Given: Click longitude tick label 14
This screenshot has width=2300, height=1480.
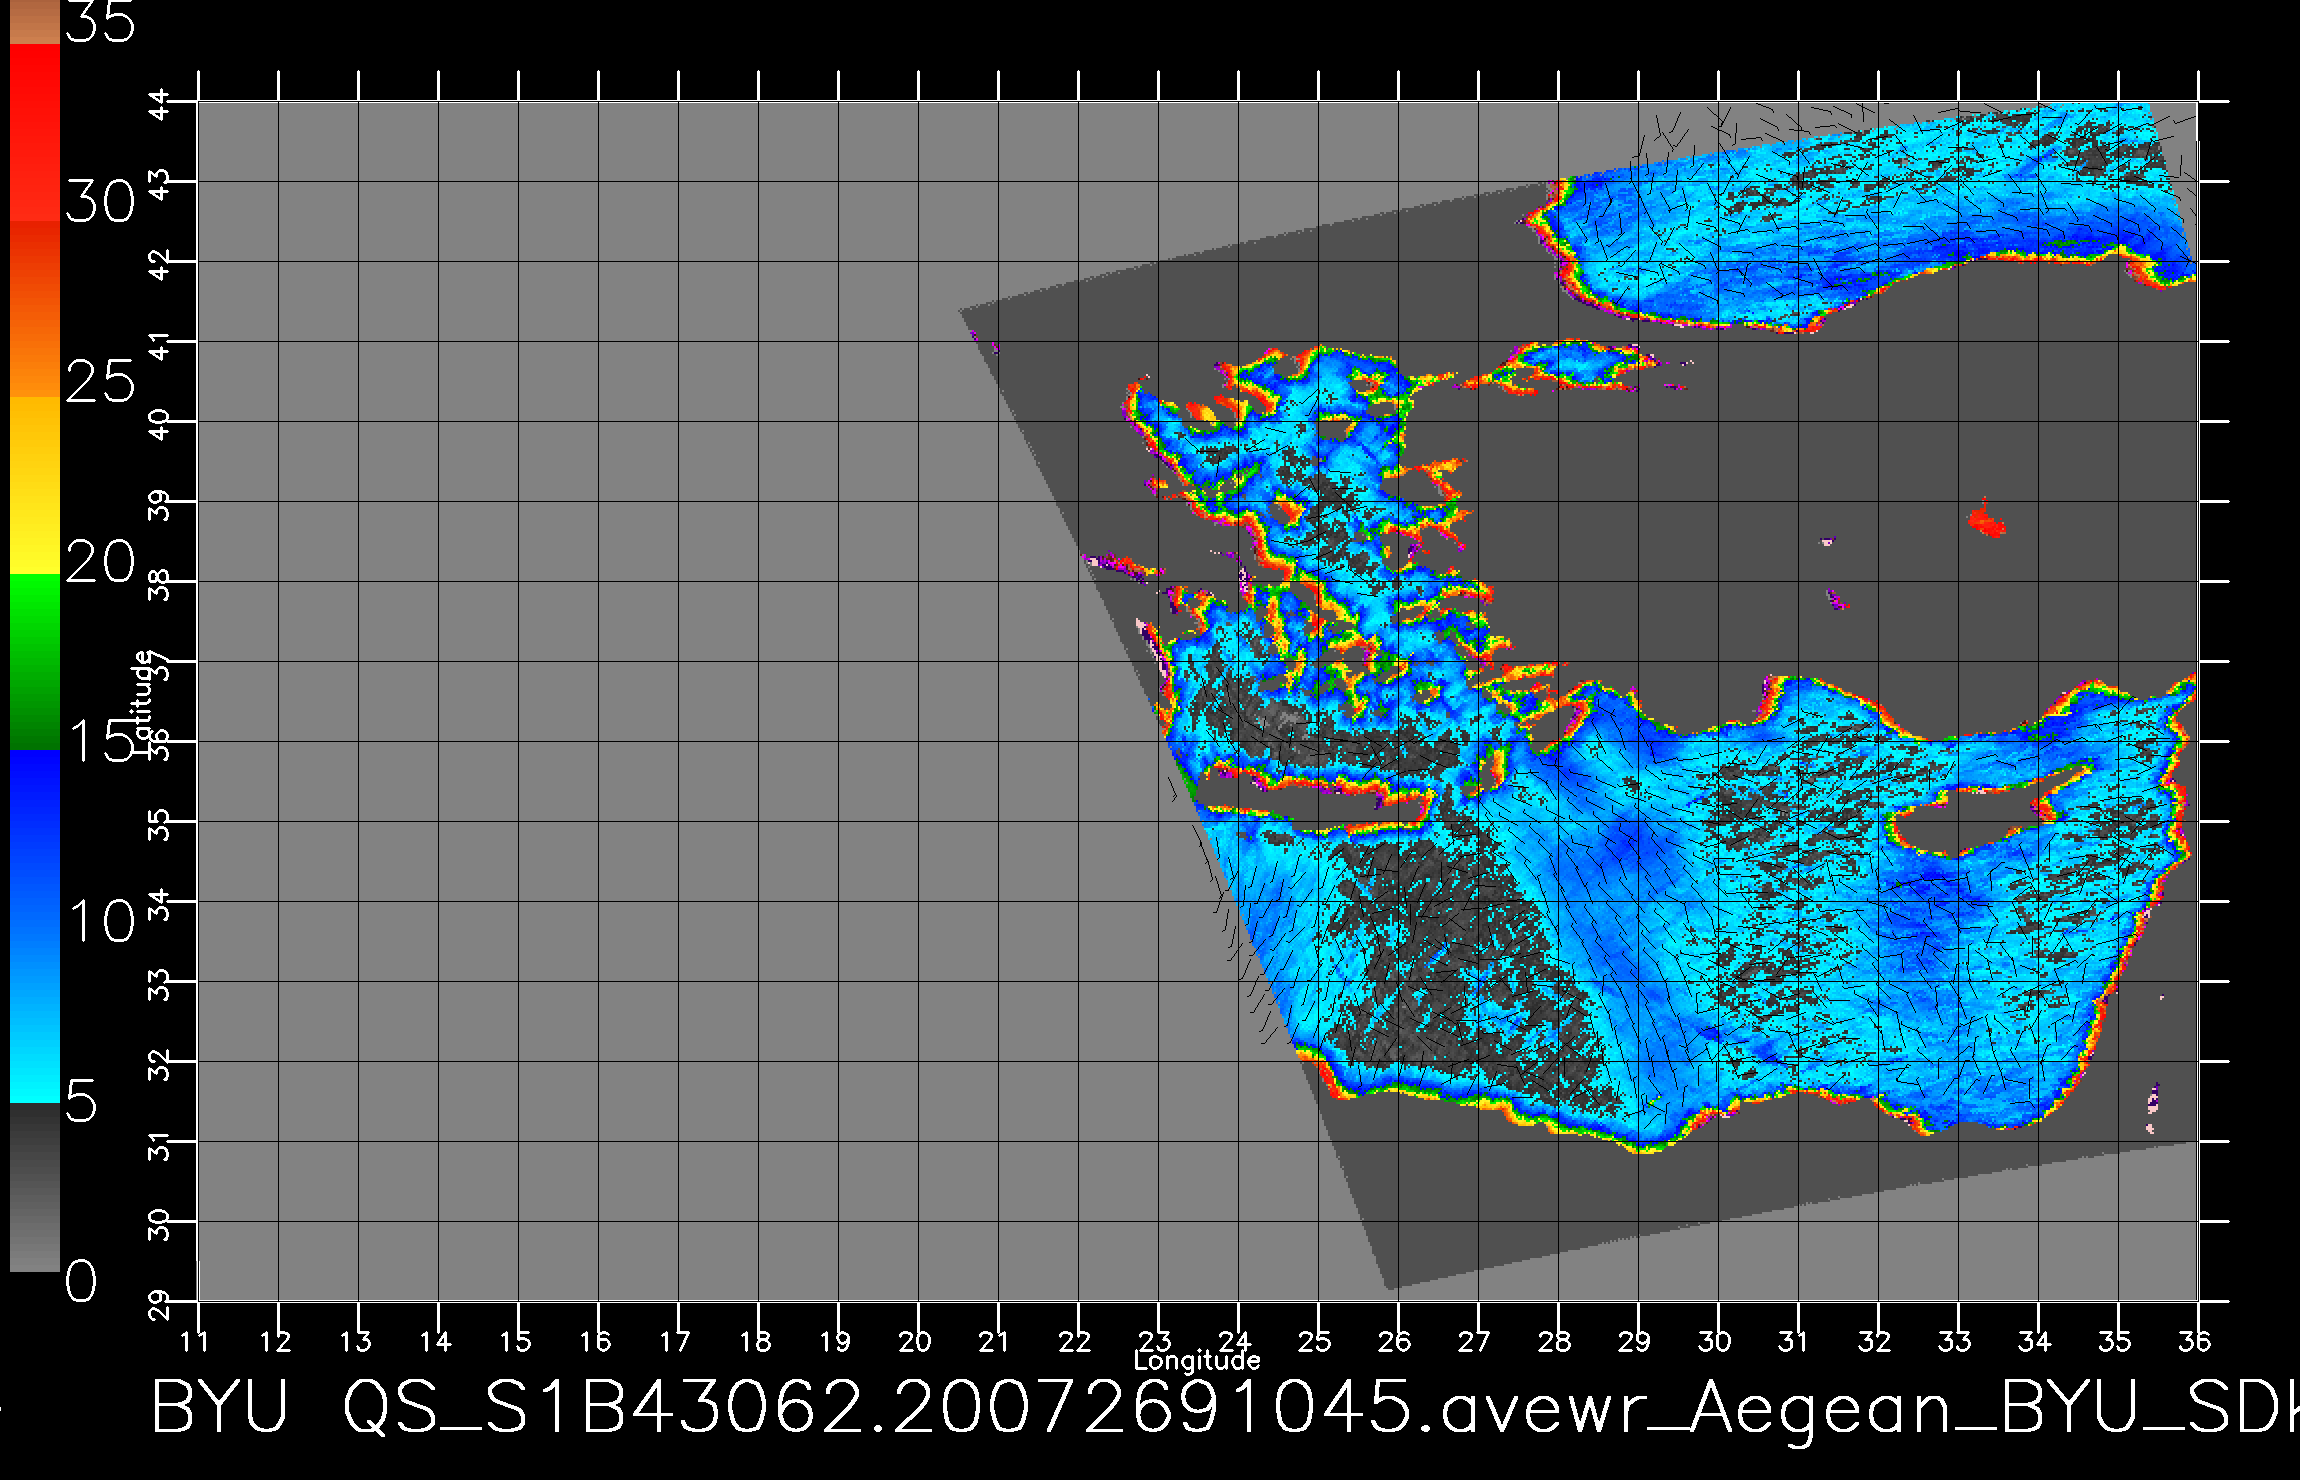Looking at the screenshot, I should [435, 1341].
